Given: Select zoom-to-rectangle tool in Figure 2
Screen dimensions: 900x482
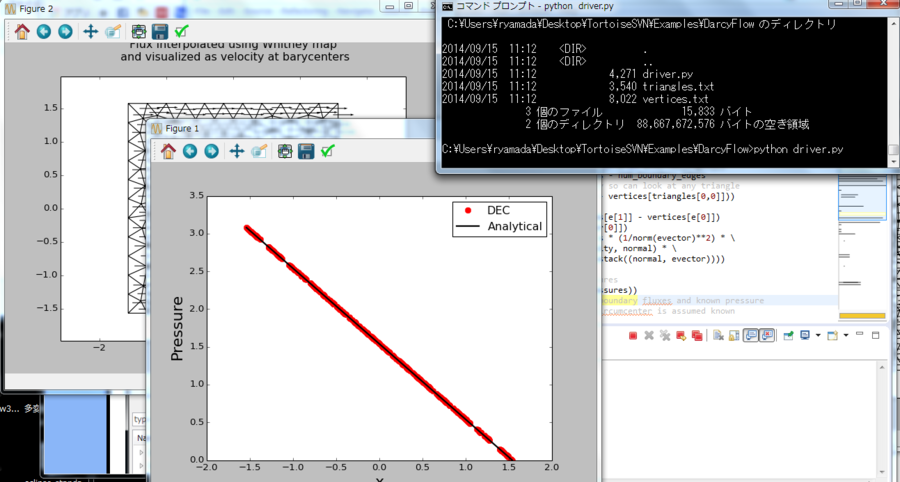Looking at the screenshot, I should [112, 31].
